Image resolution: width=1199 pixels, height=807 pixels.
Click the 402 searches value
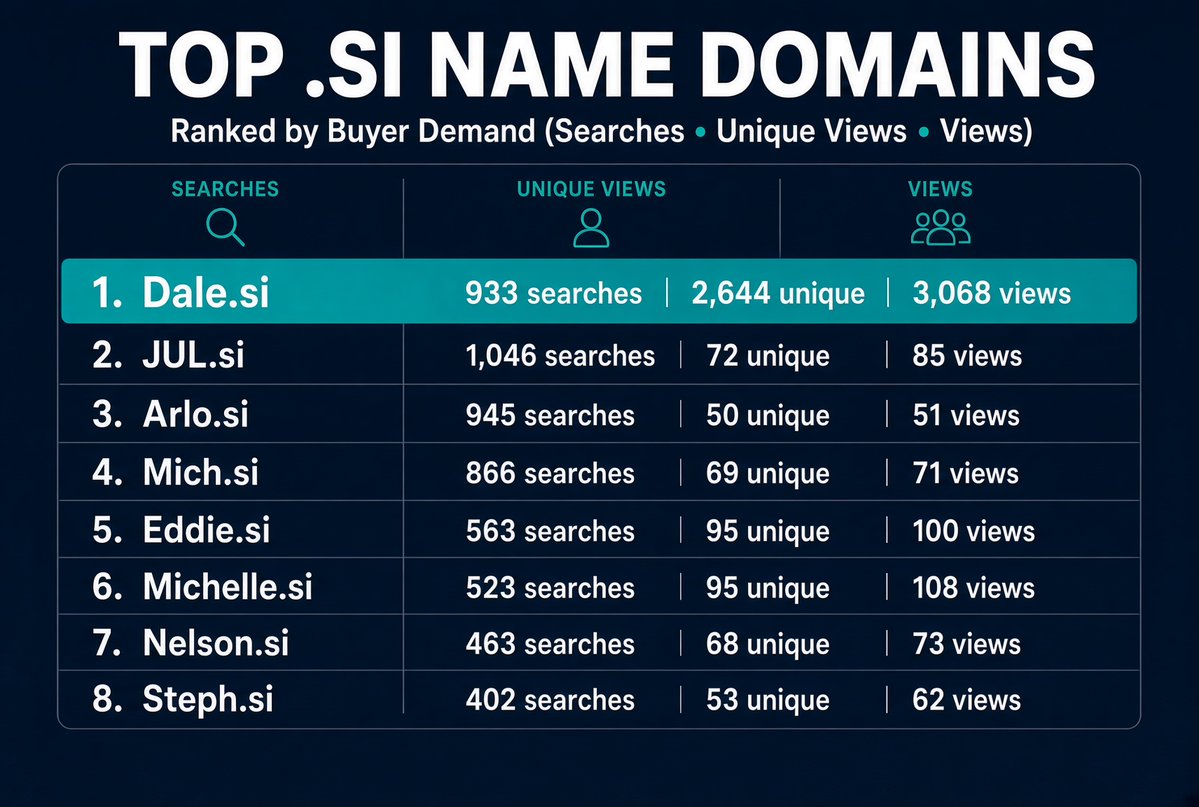point(550,700)
